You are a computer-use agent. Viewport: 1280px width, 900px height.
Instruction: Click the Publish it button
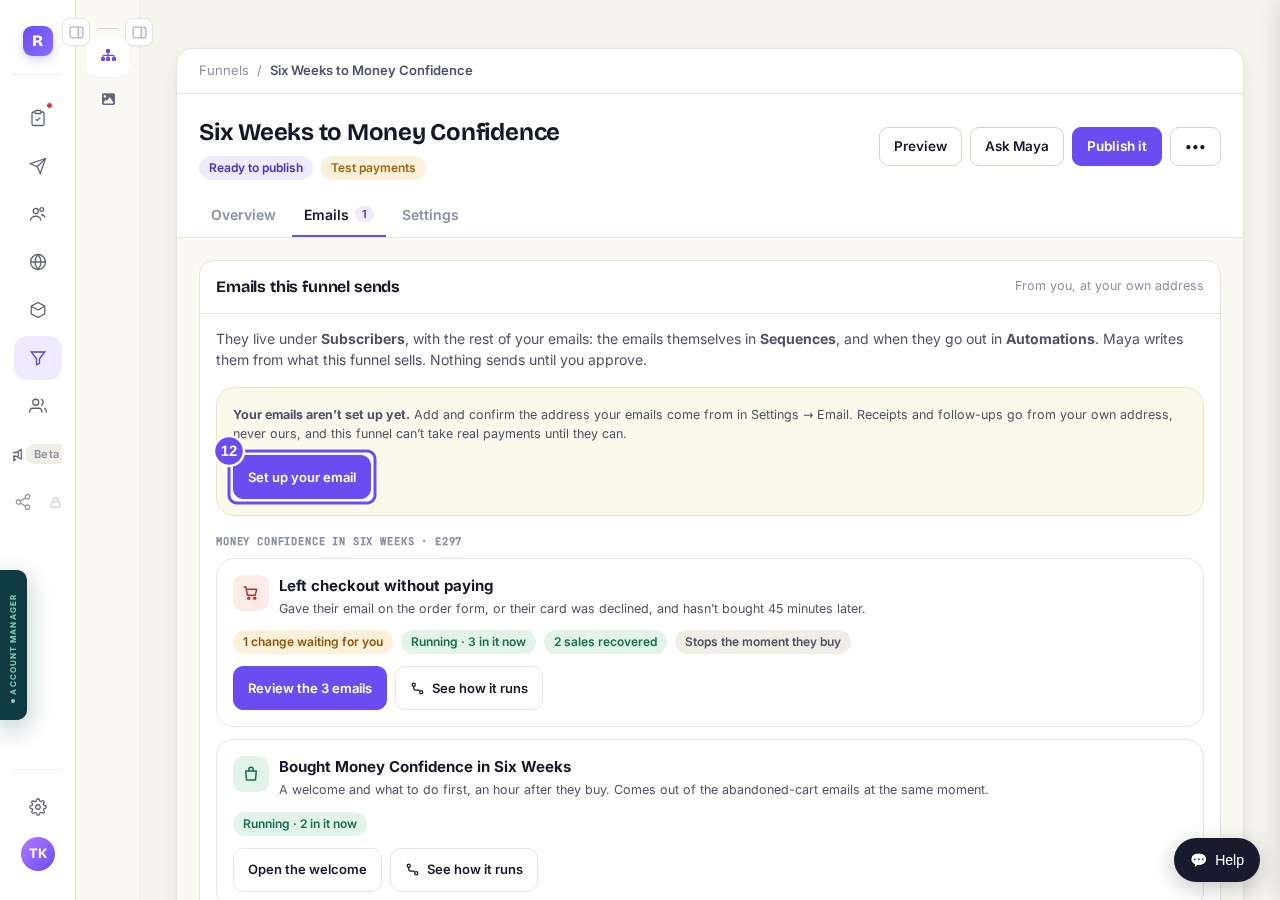coord(1117,146)
